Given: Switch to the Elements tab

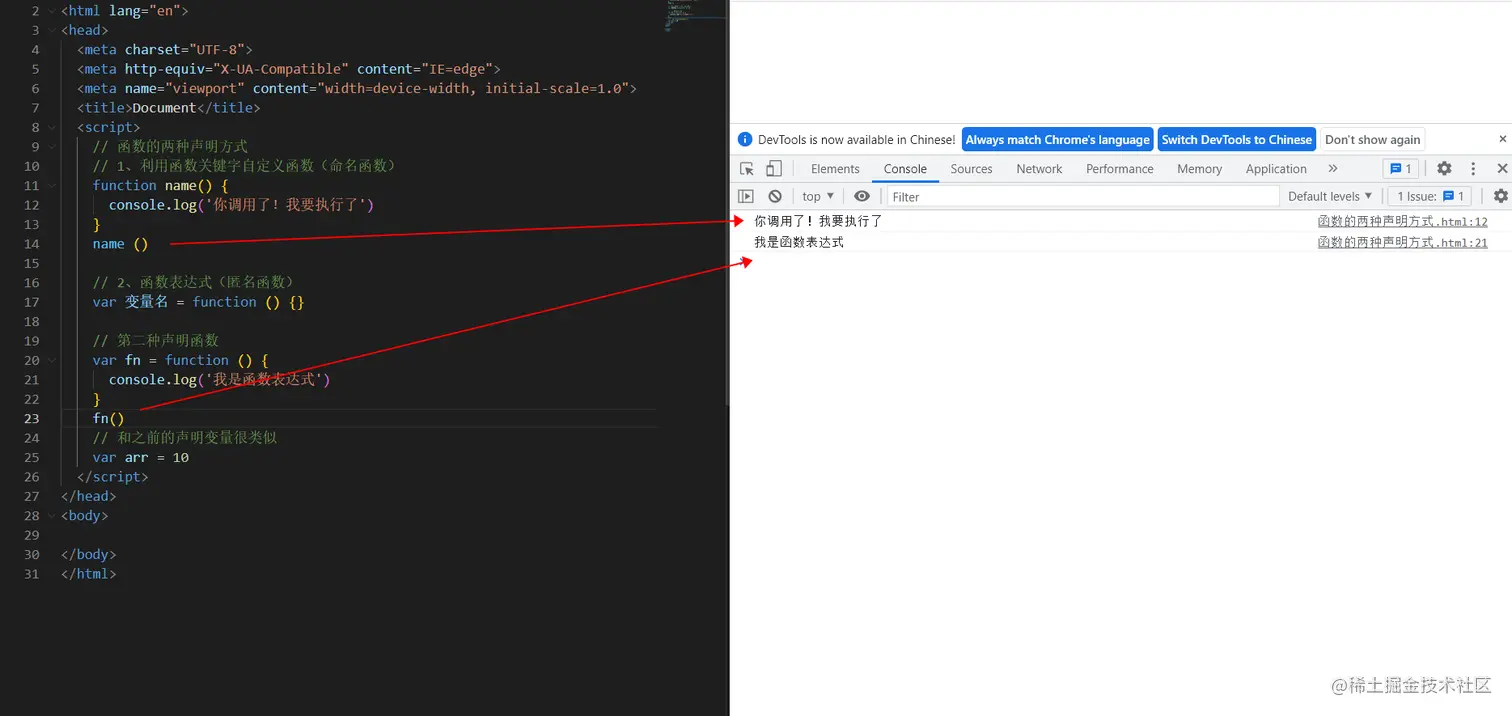Looking at the screenshot, I should pyautogui.click(x=835, y=169).
